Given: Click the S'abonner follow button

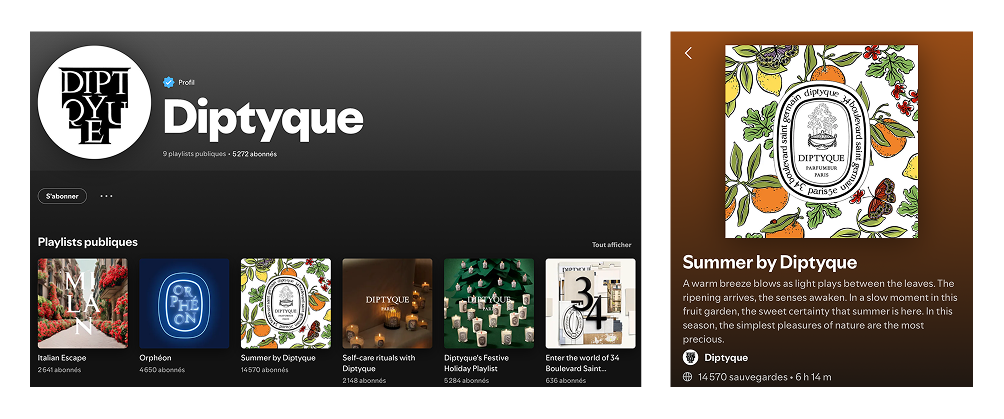Looking at the screenshot, I should pyautogui.click(x=62, y=196).
